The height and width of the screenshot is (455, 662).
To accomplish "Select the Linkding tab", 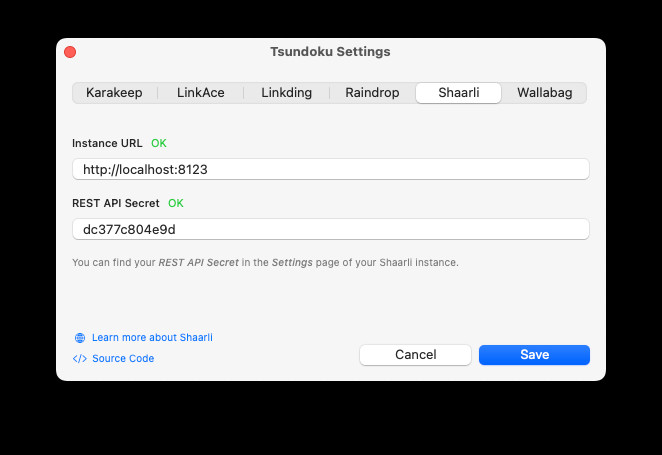I will point(287,93).
